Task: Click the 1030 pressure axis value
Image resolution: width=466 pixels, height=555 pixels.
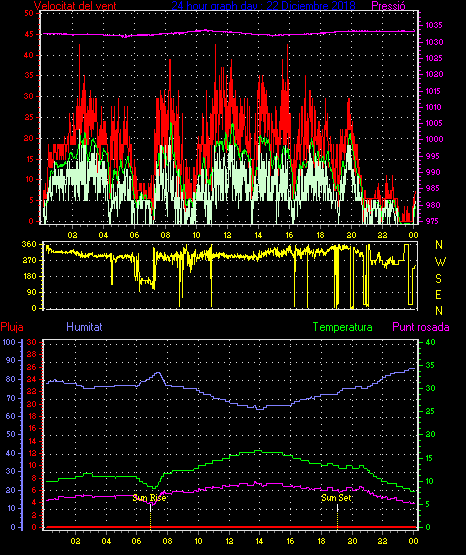Action: 434,42
